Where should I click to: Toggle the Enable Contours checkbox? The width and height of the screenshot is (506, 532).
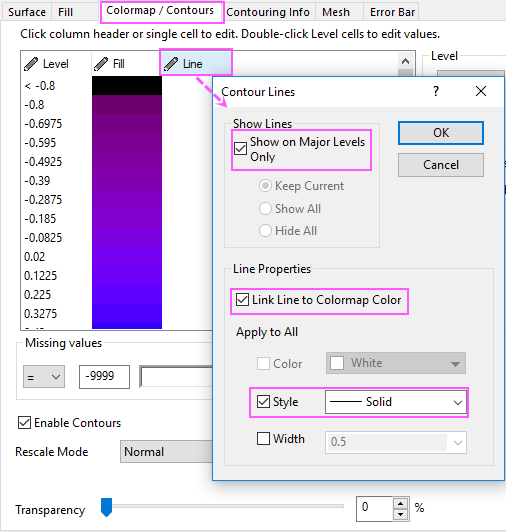24,423
